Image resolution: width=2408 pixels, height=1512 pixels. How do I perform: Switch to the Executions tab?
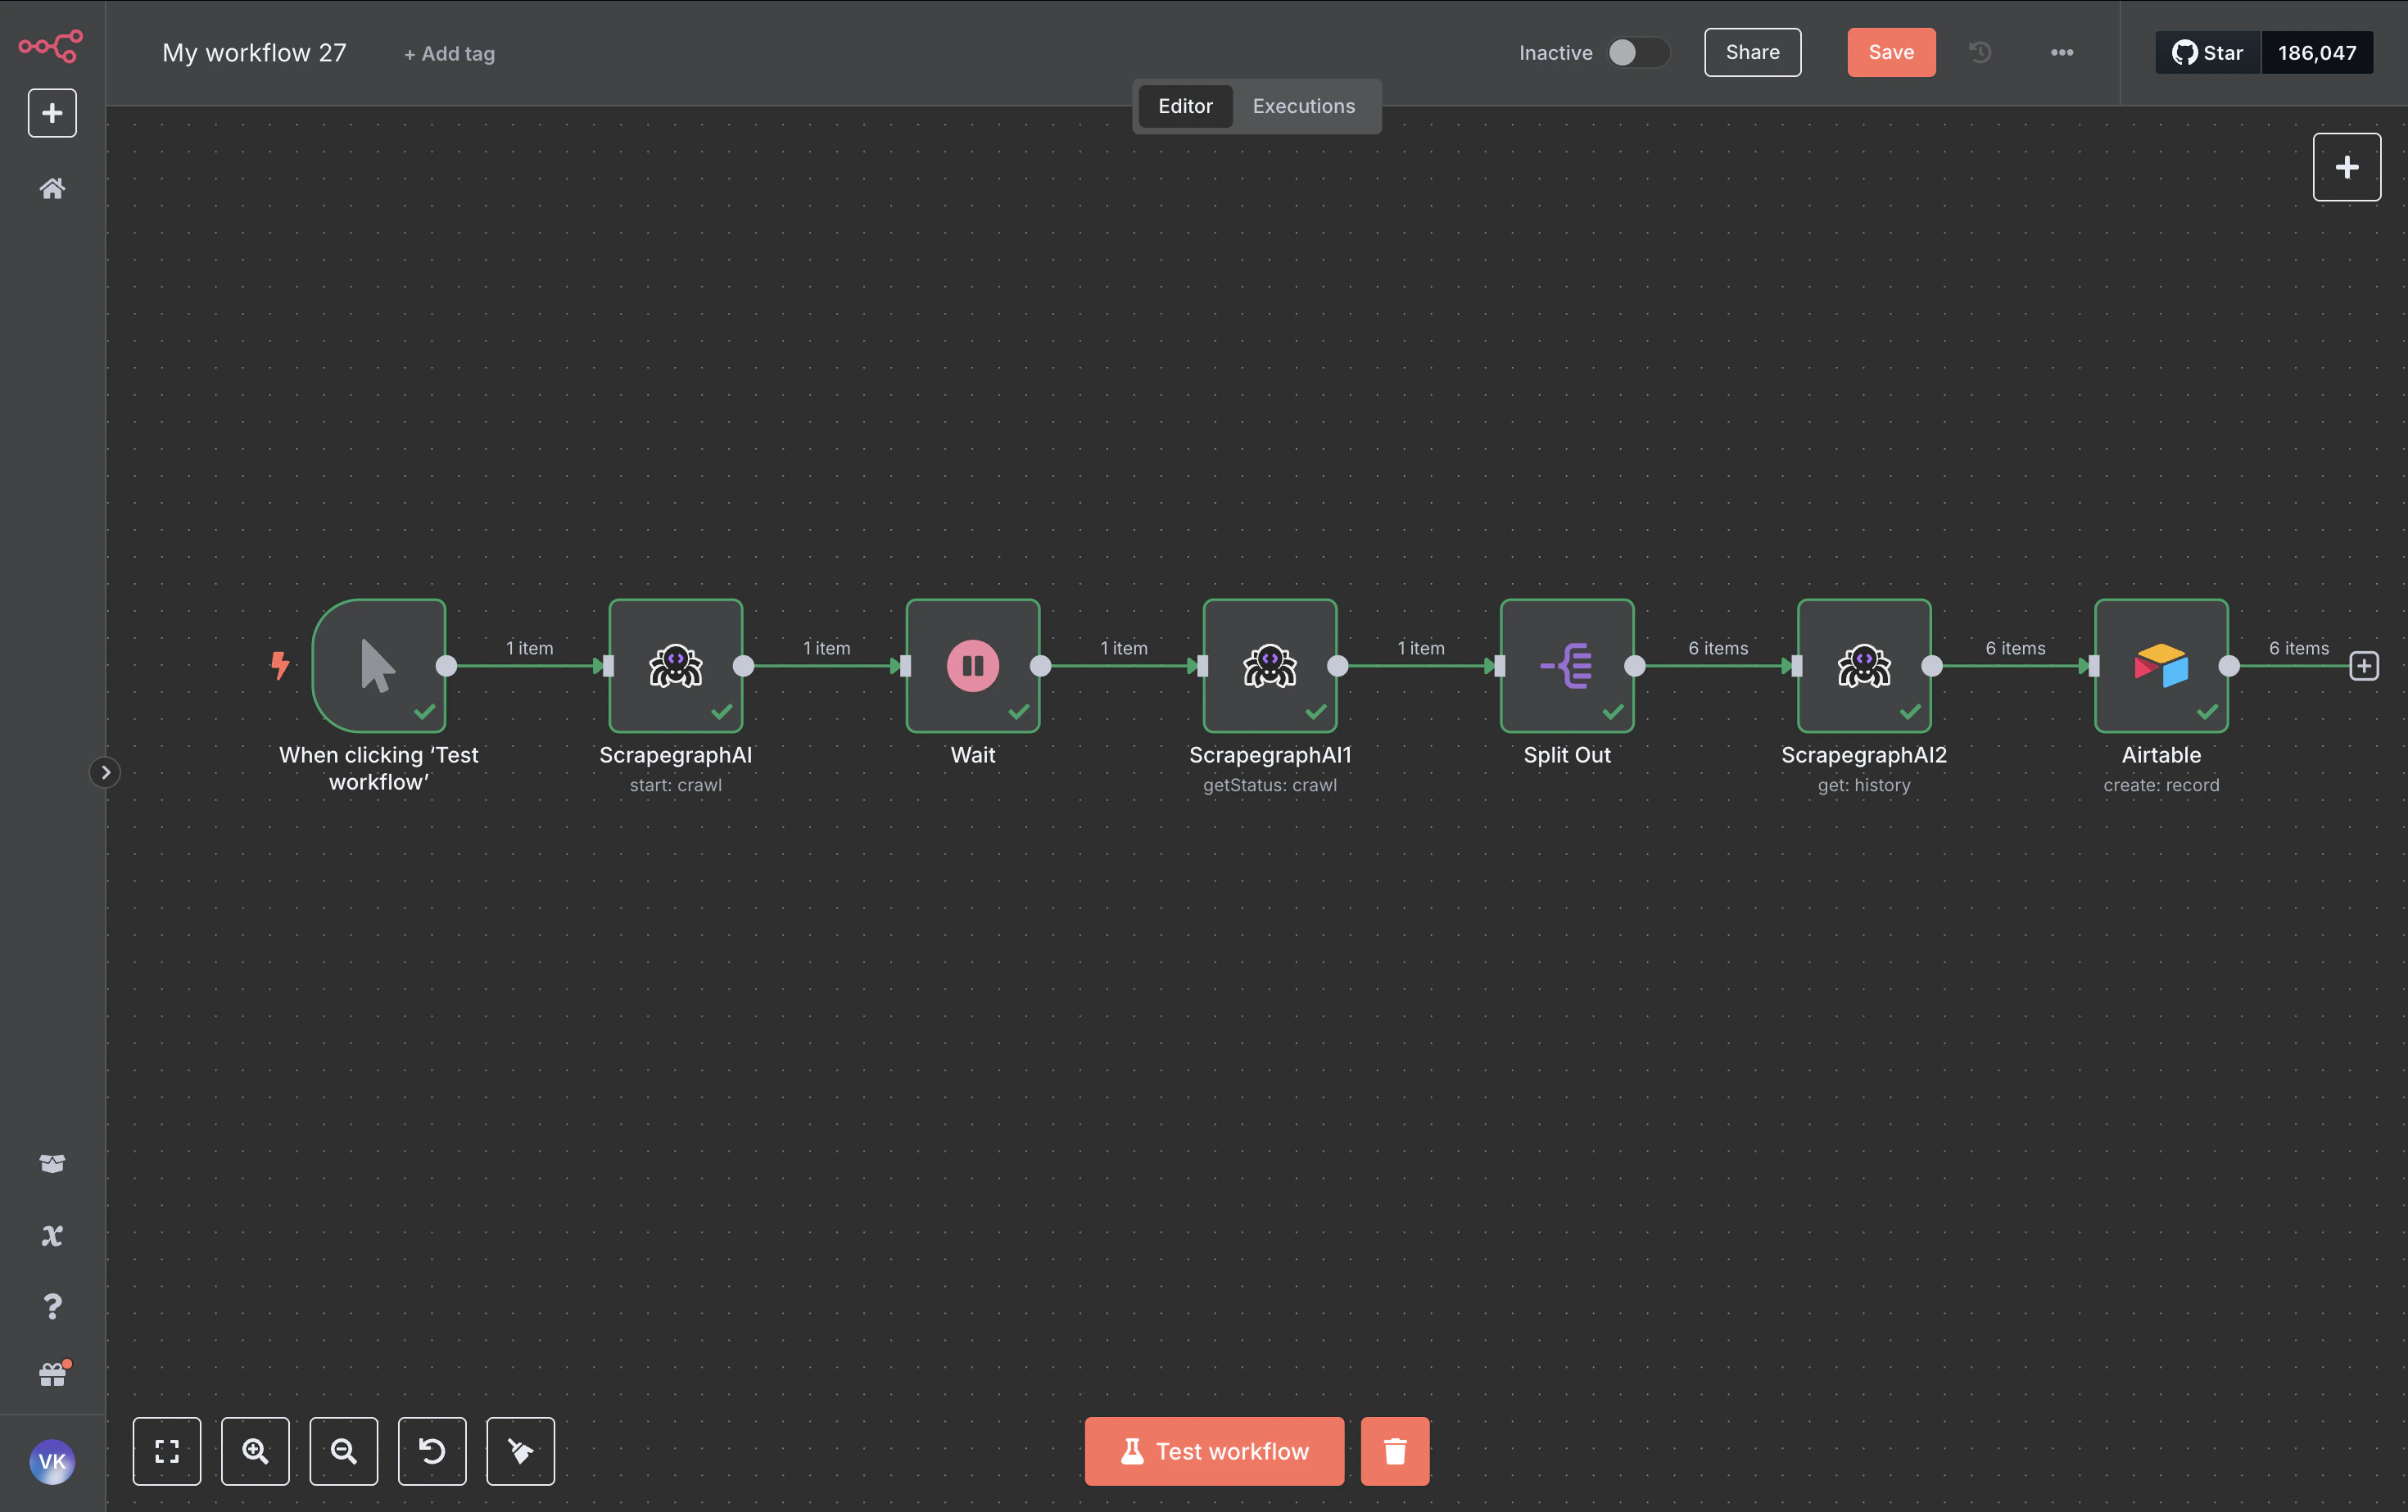(1304, 106)
